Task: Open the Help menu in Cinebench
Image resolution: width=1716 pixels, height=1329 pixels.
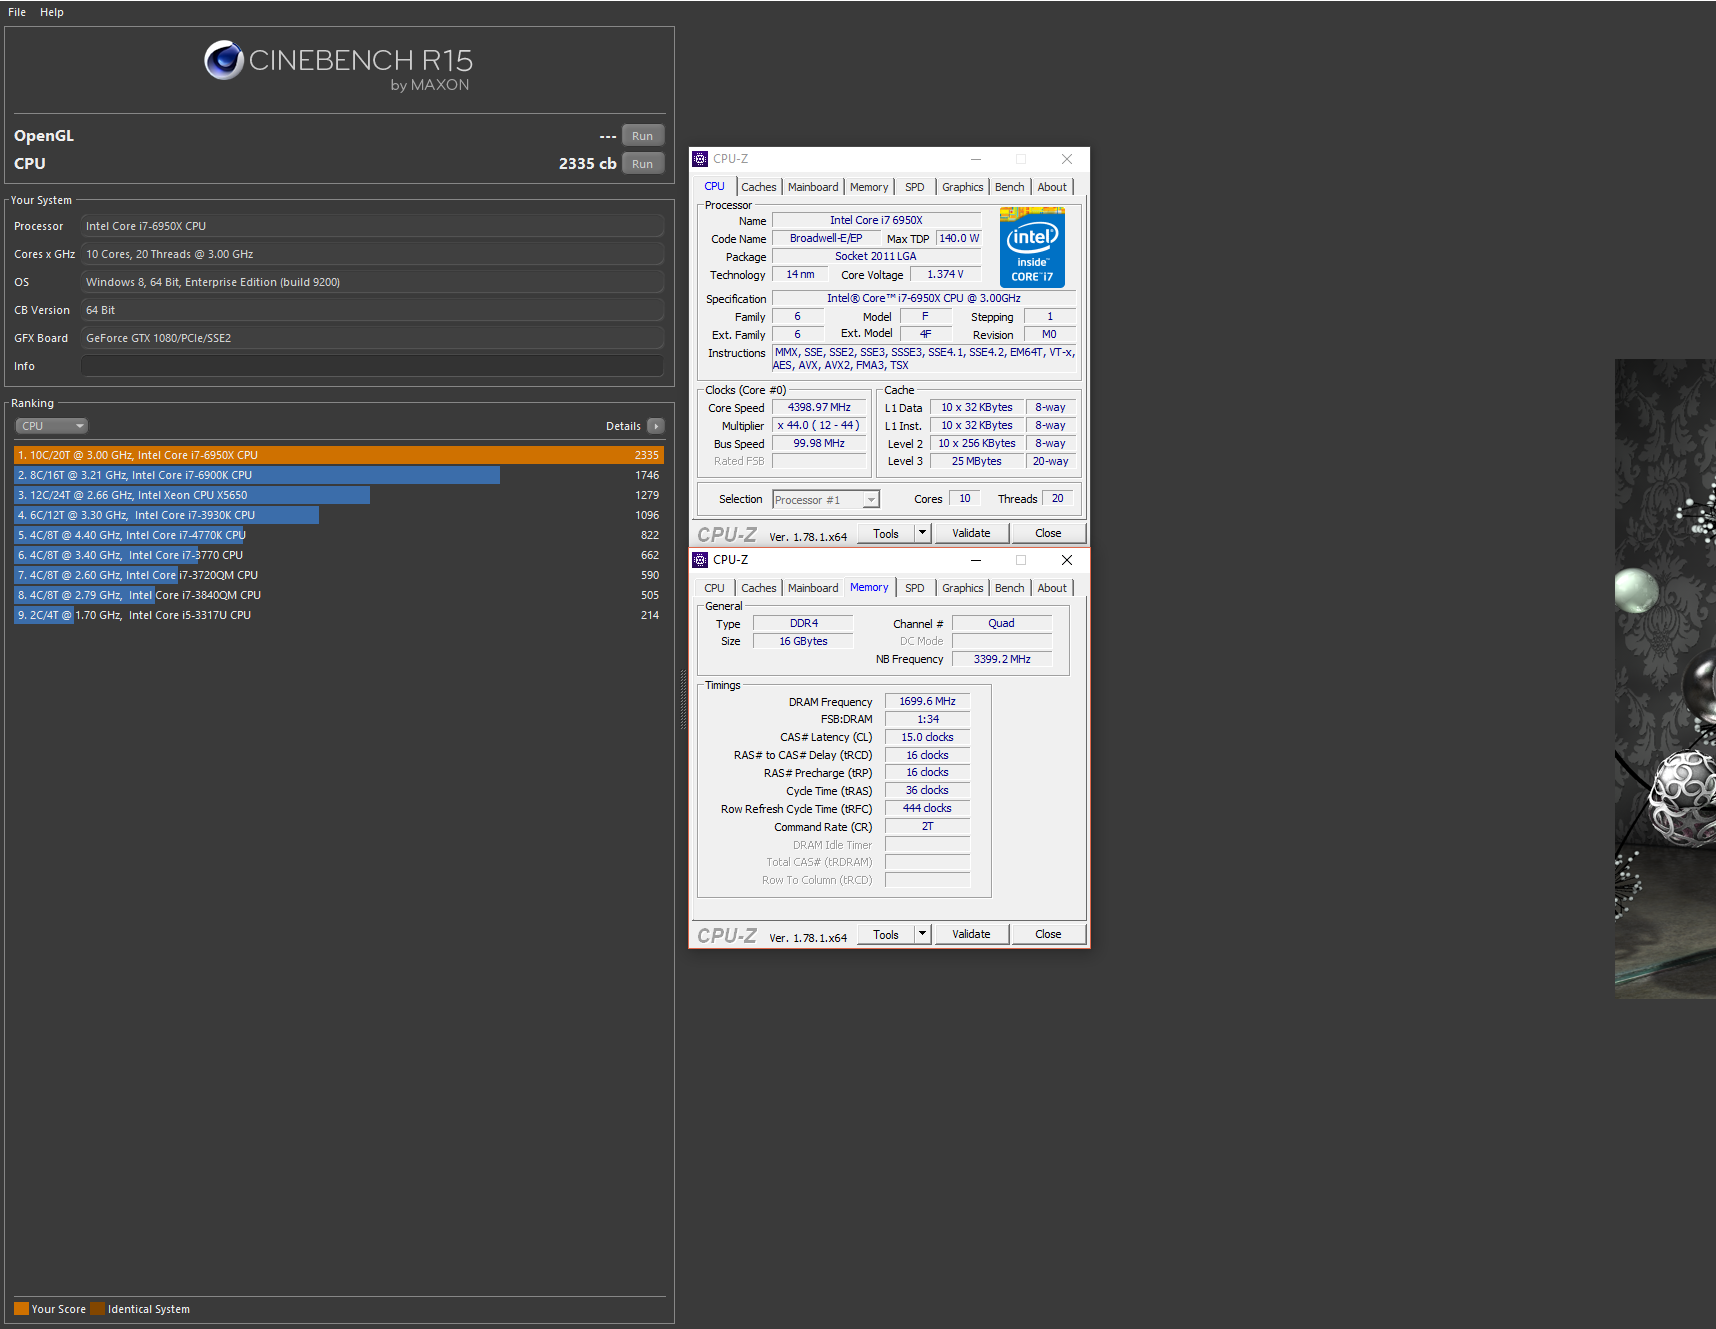Action: point(52,12)
